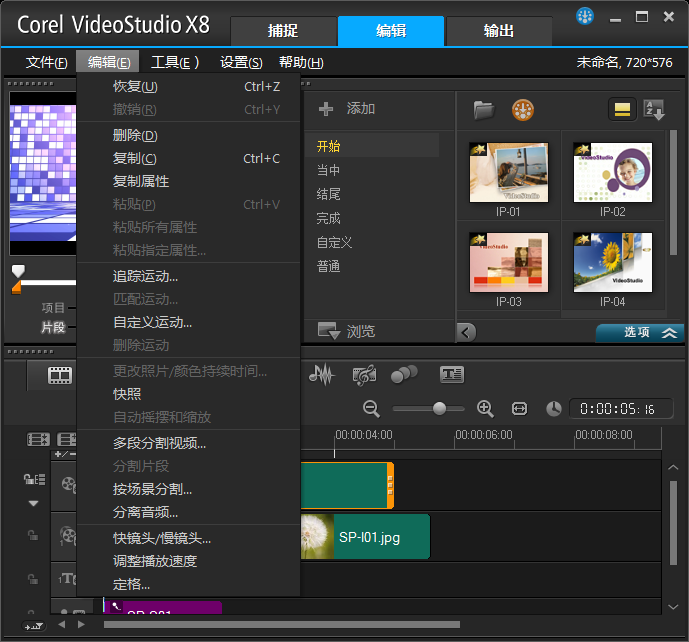The width and height of the screenshot is (689, 642).
Task: Select 多段分割视频 menu item
Action: tap(189, 443)
